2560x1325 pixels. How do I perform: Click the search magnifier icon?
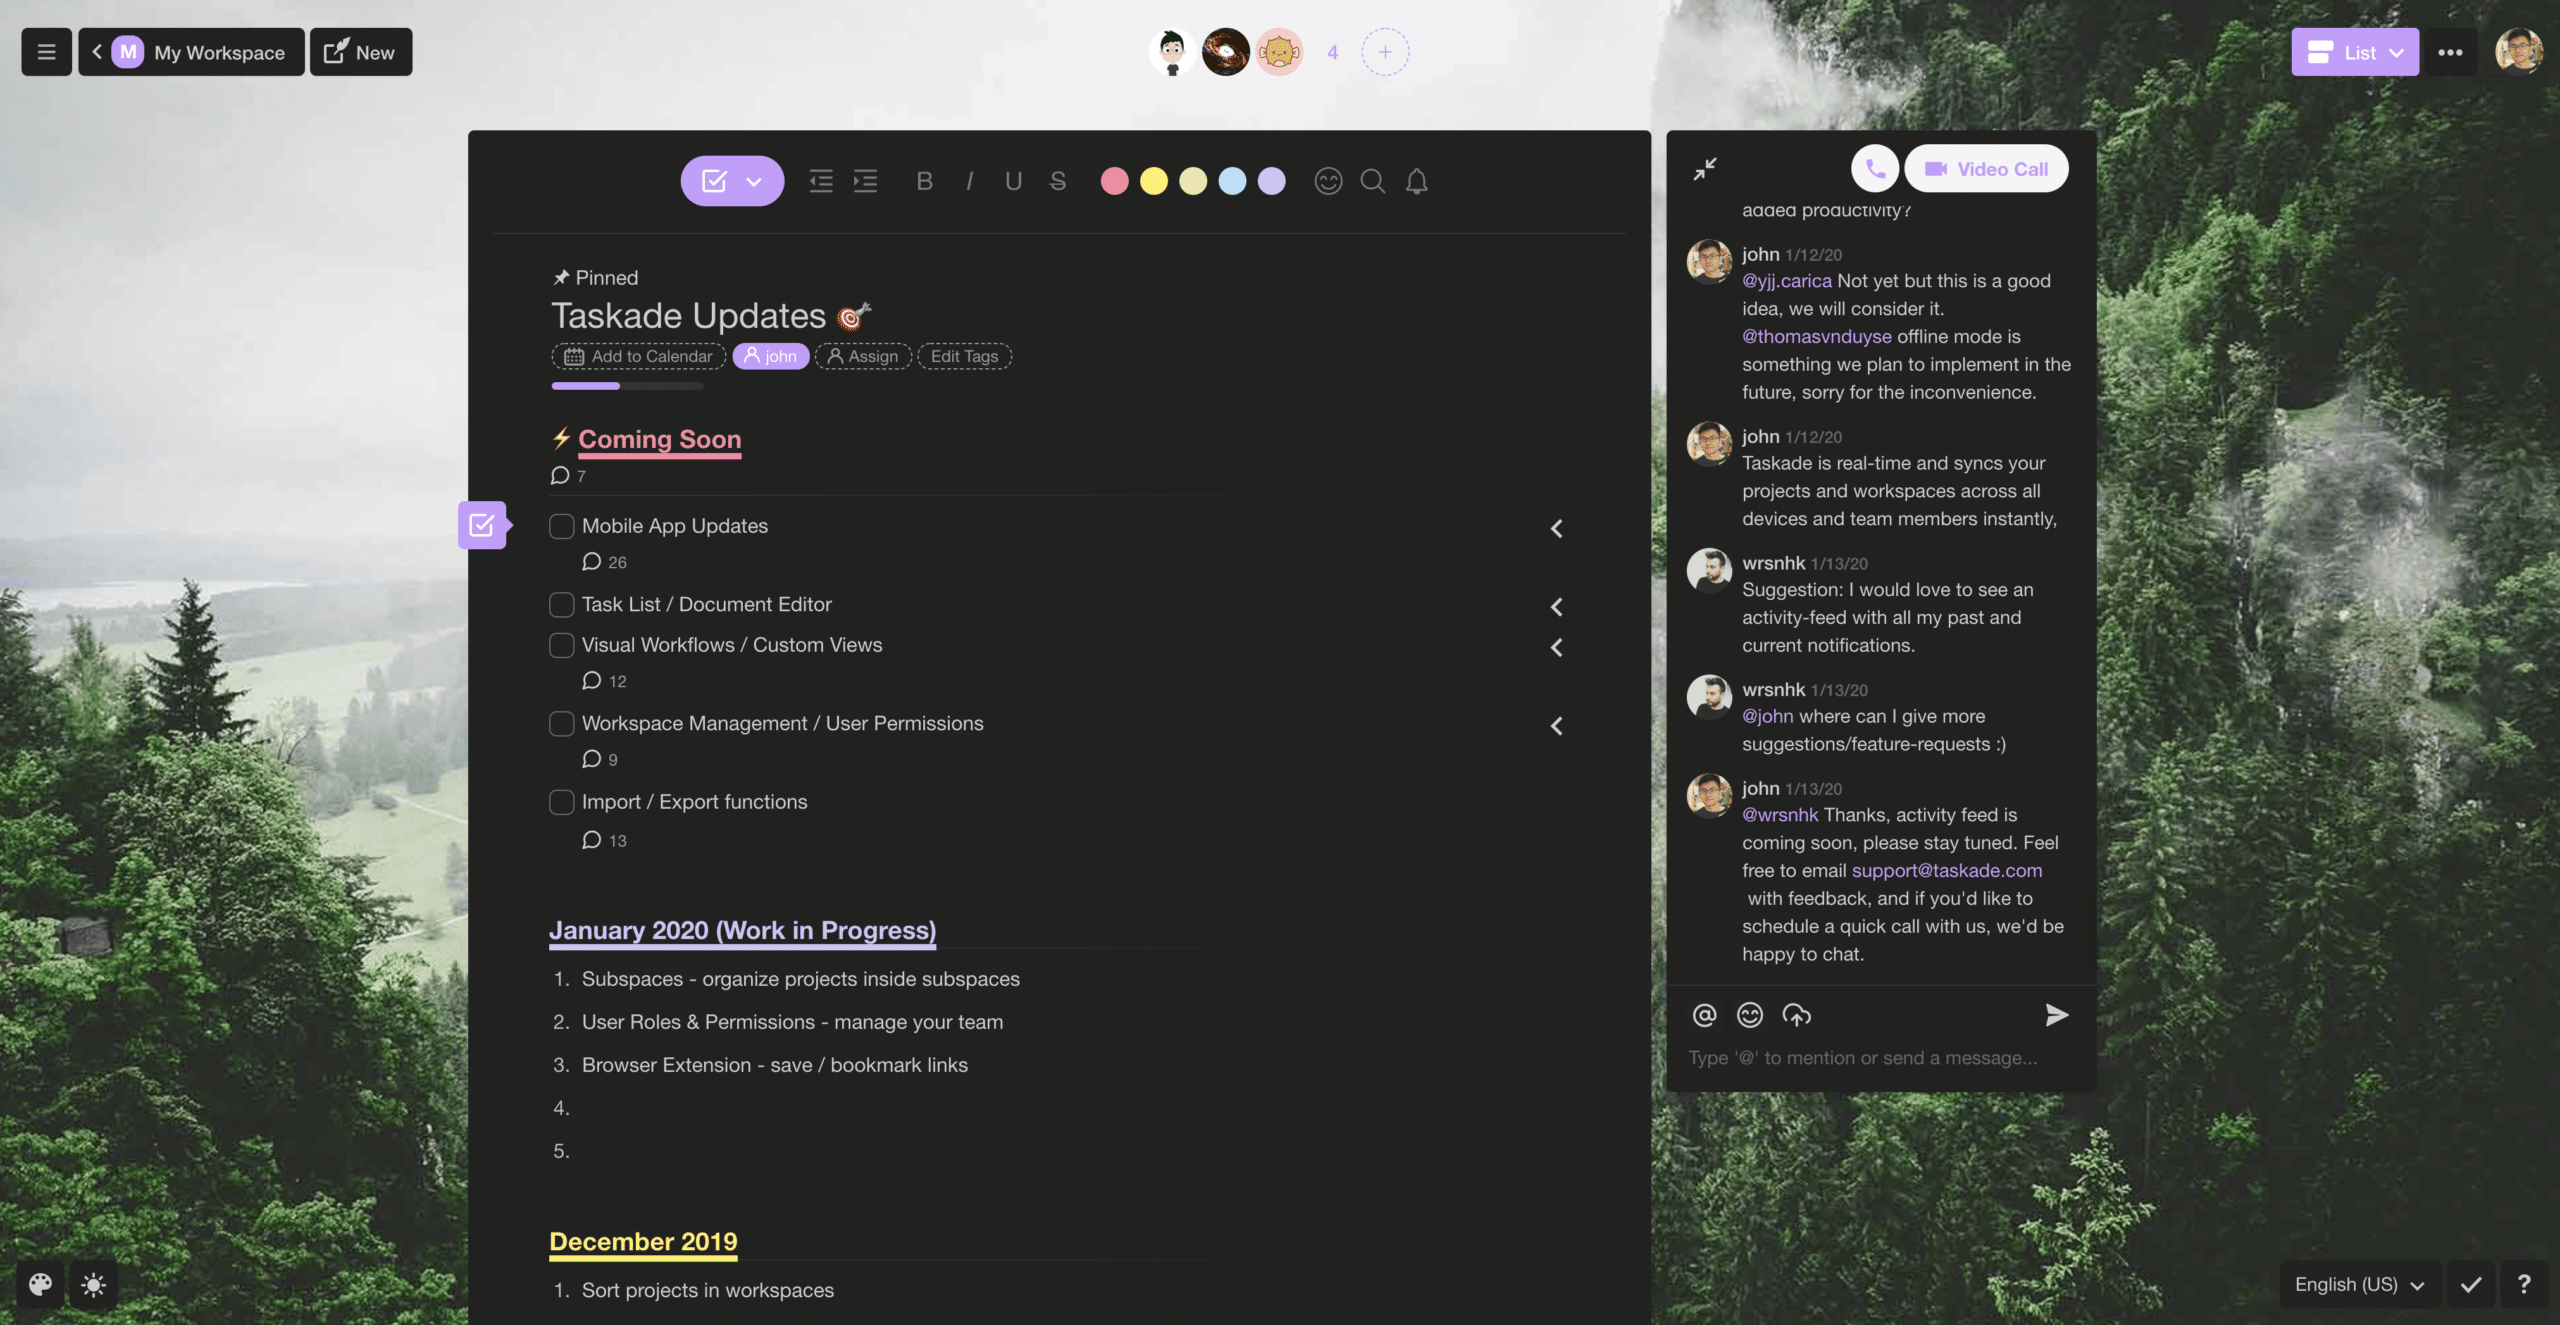point(1372,179)
